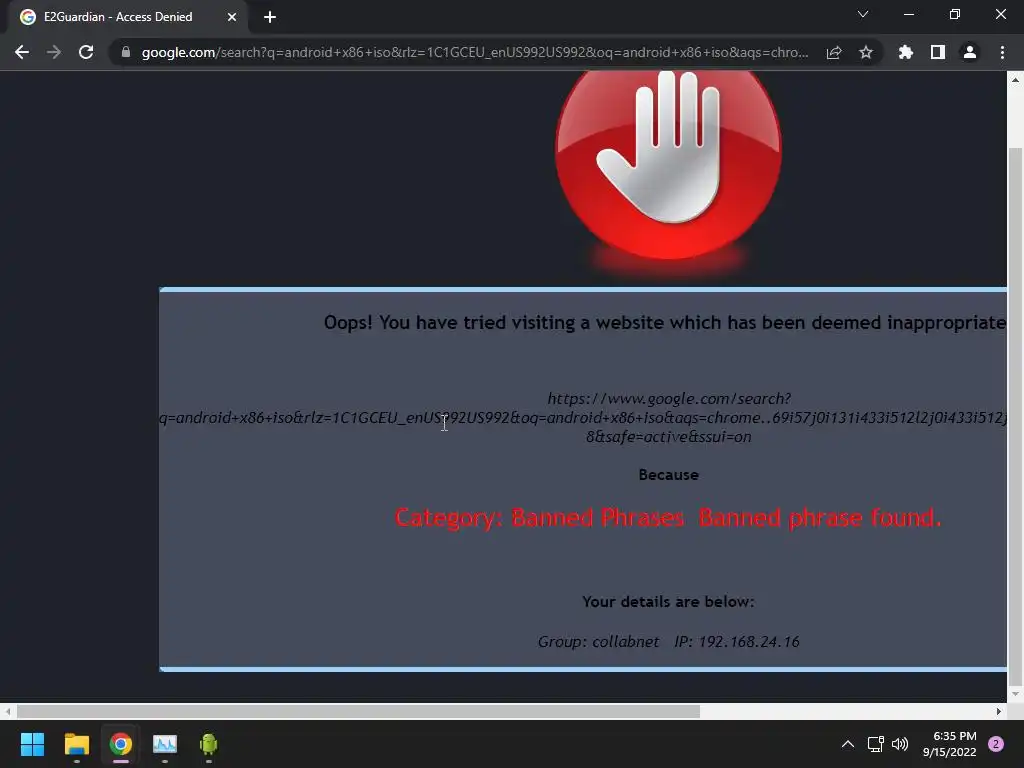Click the Chrome taskbar icon
This screenshot has height=768, width=1024.
click(121, 744)
